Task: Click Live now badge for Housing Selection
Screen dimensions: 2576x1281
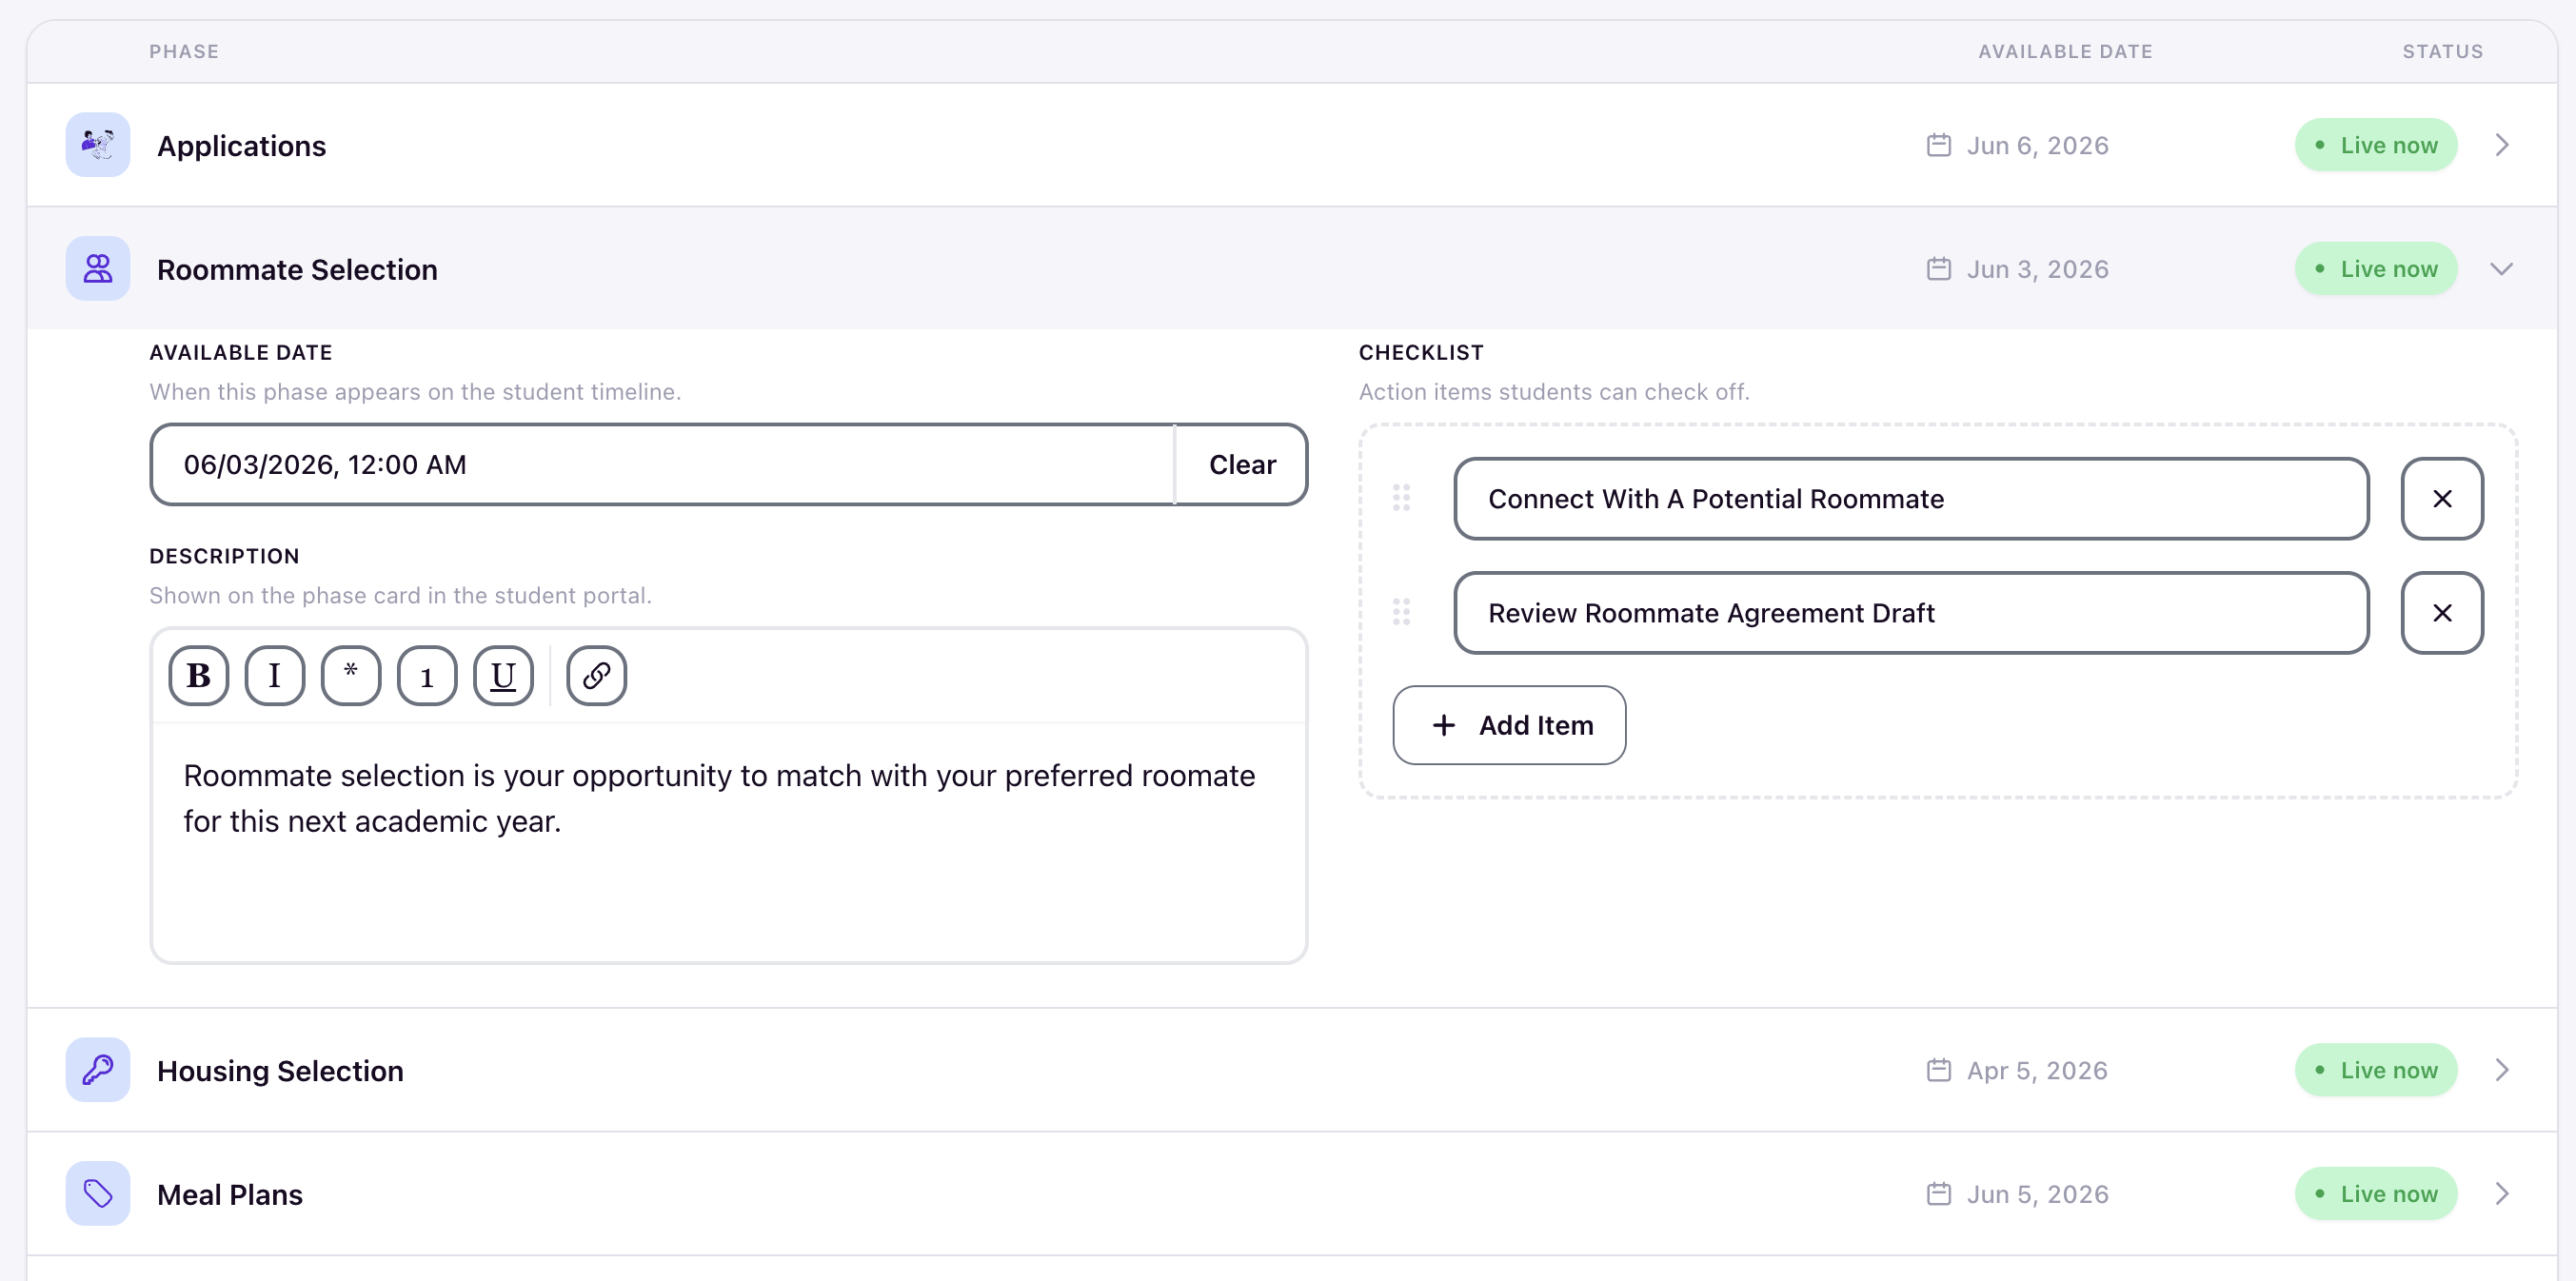Action: pos(2376,1070)
